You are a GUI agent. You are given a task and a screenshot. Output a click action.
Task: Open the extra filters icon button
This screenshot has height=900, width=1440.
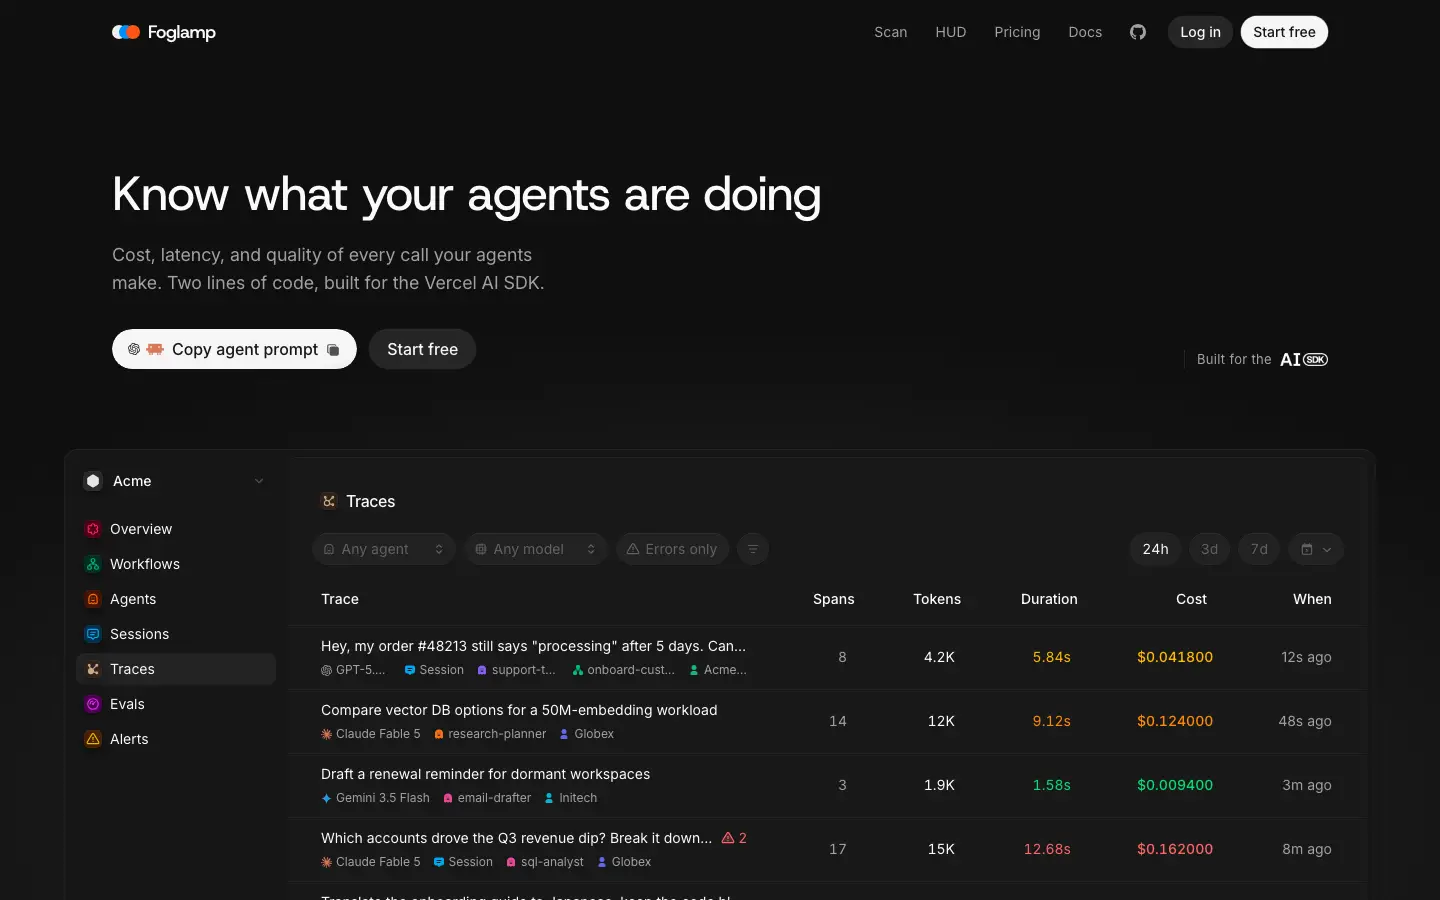tap(753, 549)
